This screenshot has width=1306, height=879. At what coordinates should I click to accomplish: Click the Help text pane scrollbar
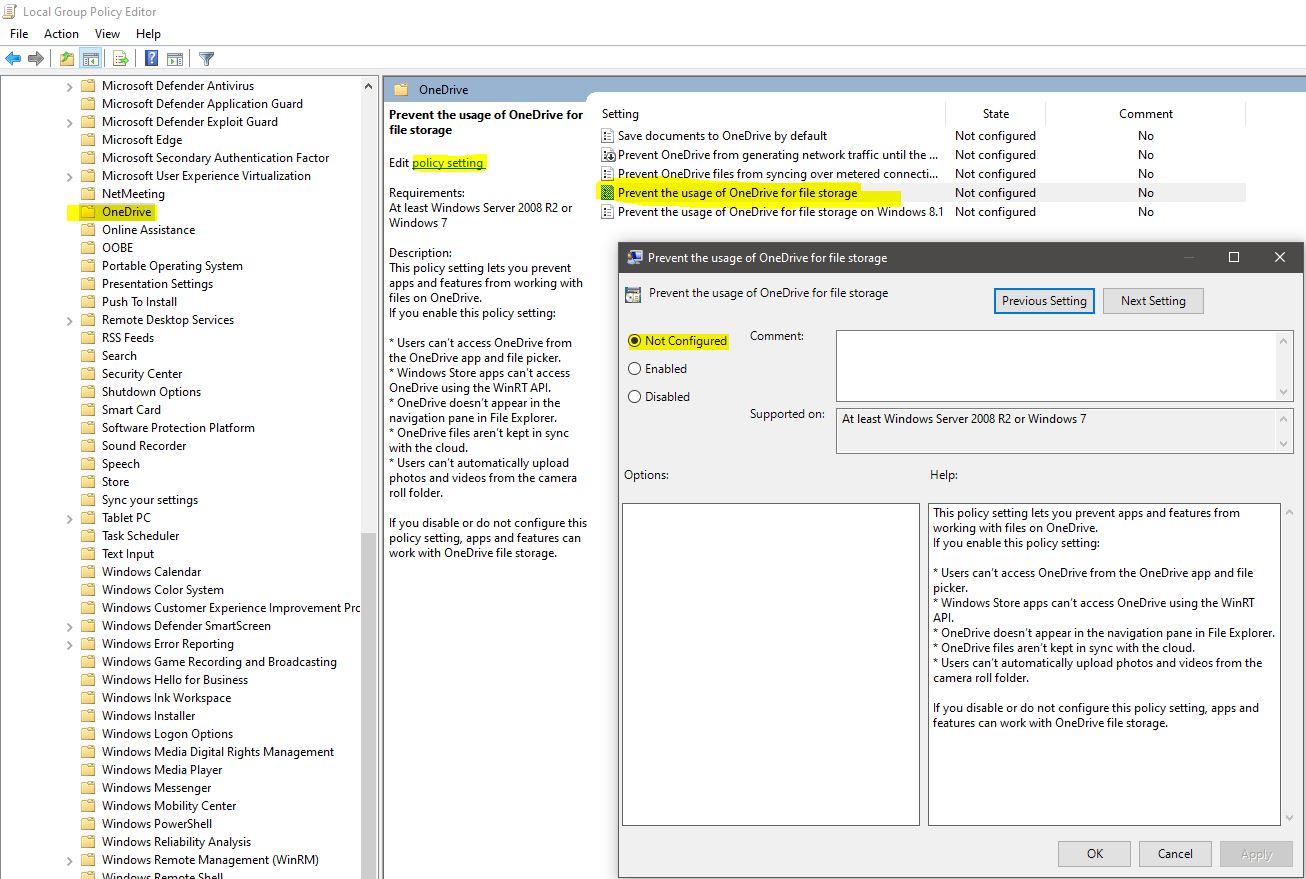click(1288, 665)
